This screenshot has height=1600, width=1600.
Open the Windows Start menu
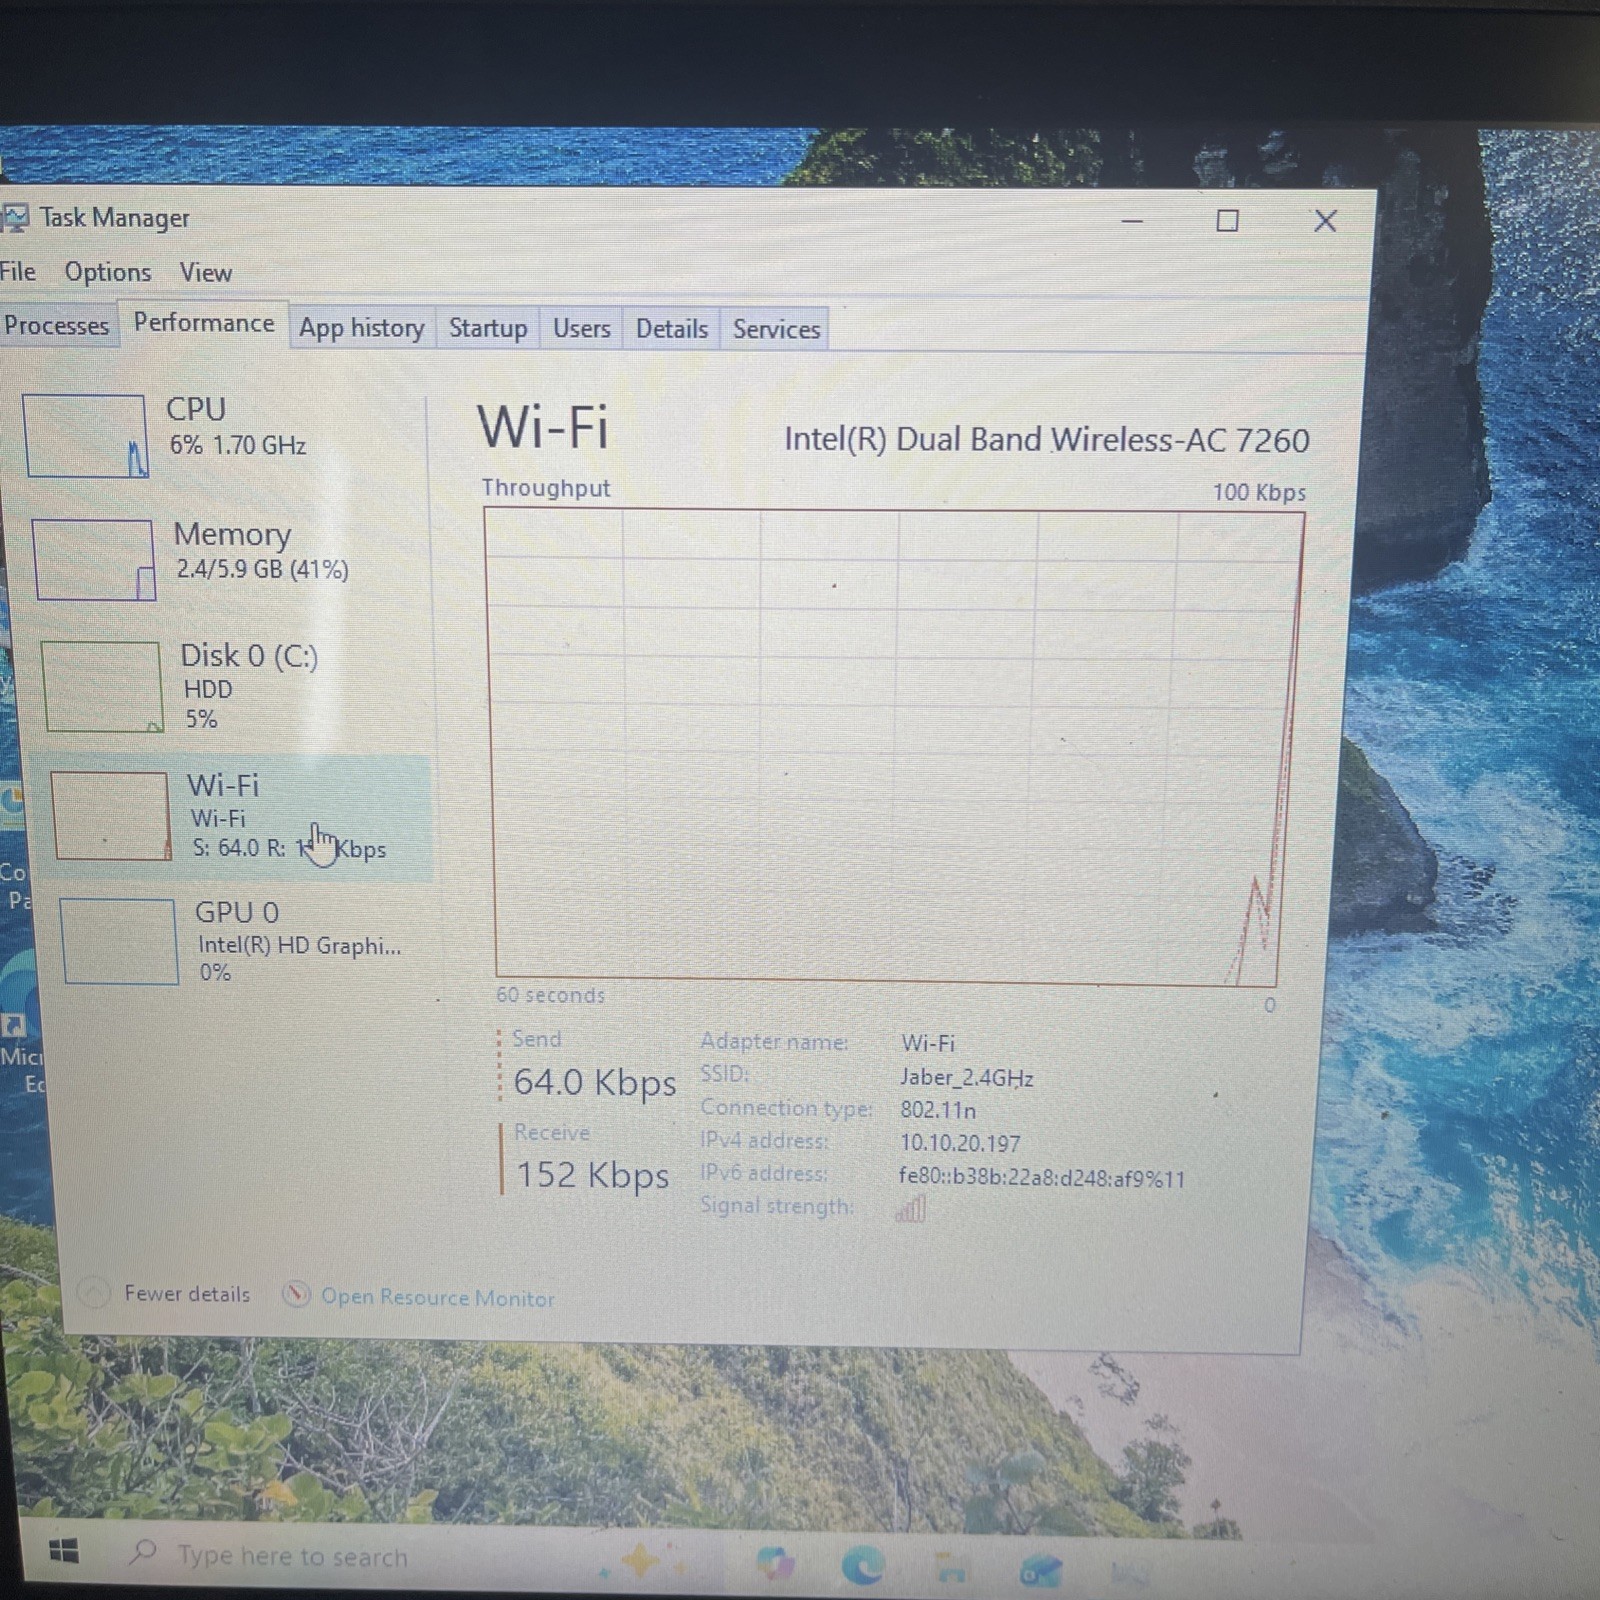[64, 1551]
